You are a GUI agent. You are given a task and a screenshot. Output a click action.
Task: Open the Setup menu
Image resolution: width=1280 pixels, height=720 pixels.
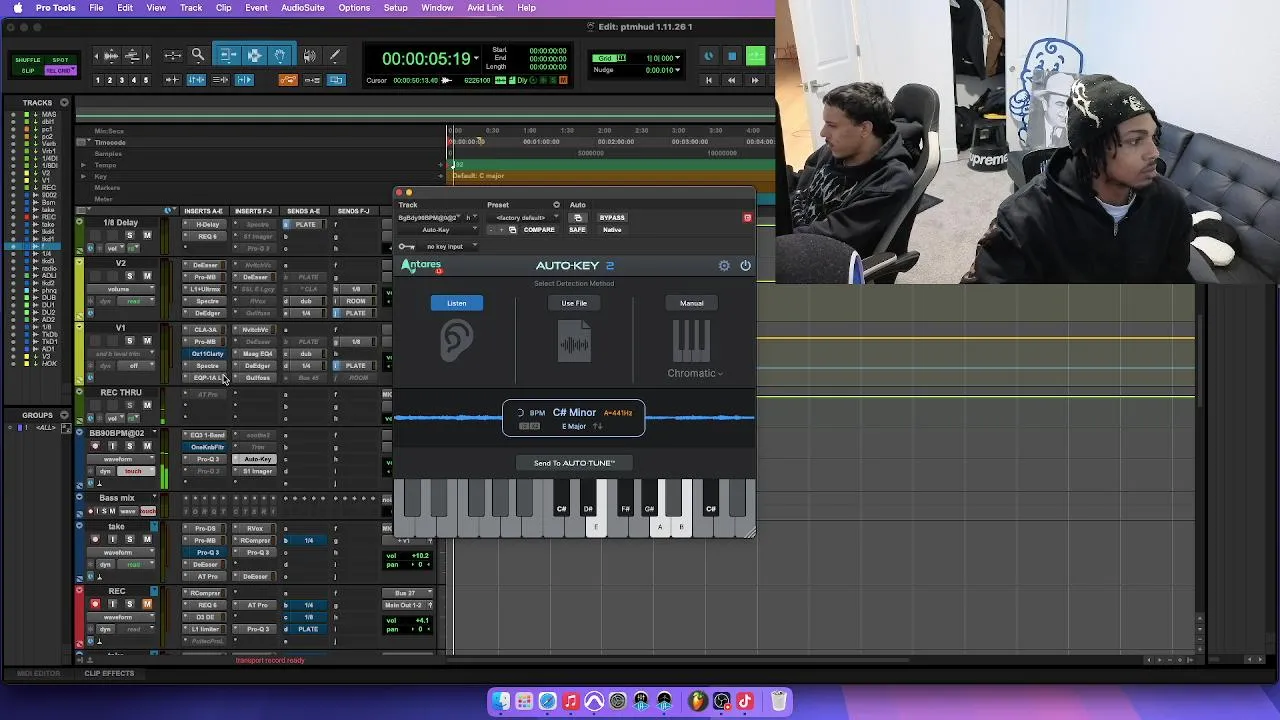coord(395,8)
